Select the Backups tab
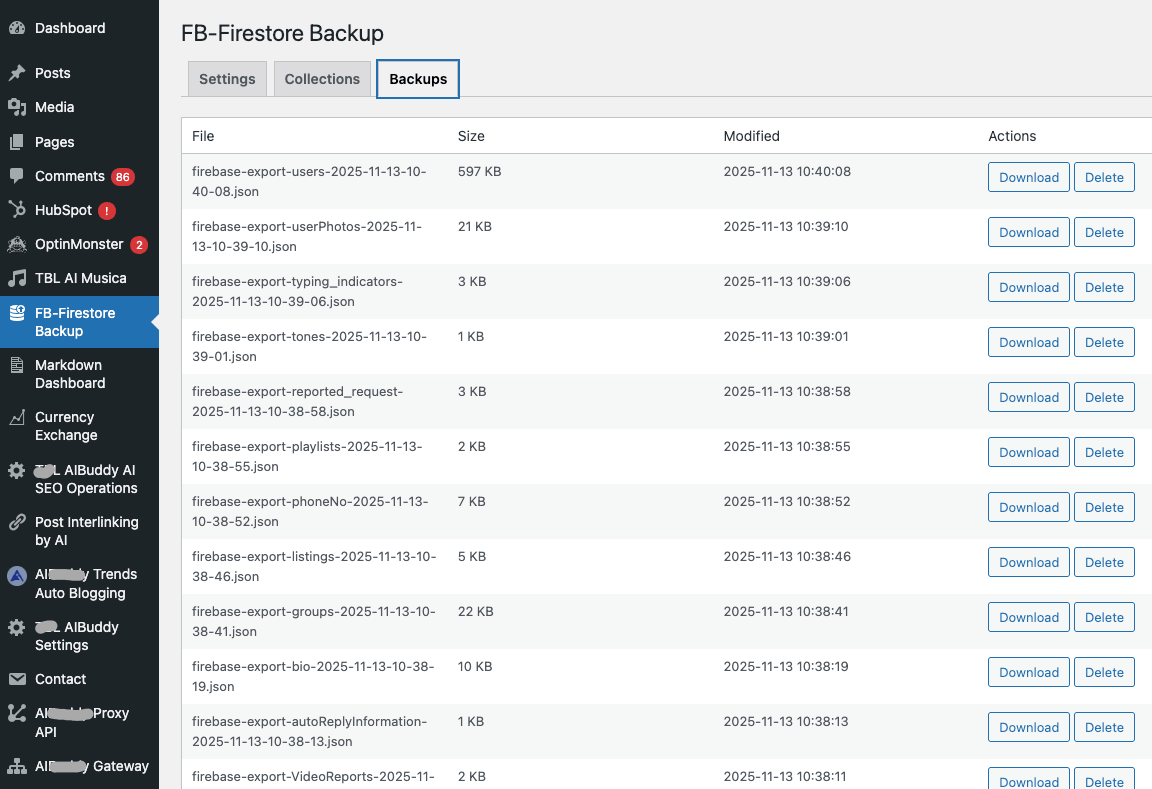 pos(418,79)
